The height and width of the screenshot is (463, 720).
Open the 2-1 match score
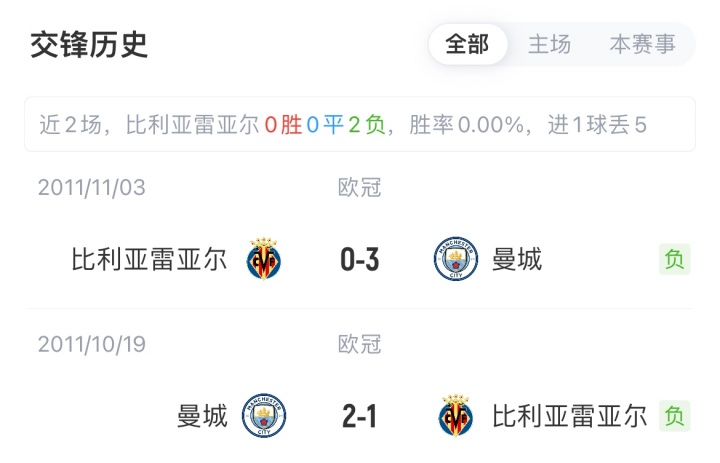(x=359, y=415)
